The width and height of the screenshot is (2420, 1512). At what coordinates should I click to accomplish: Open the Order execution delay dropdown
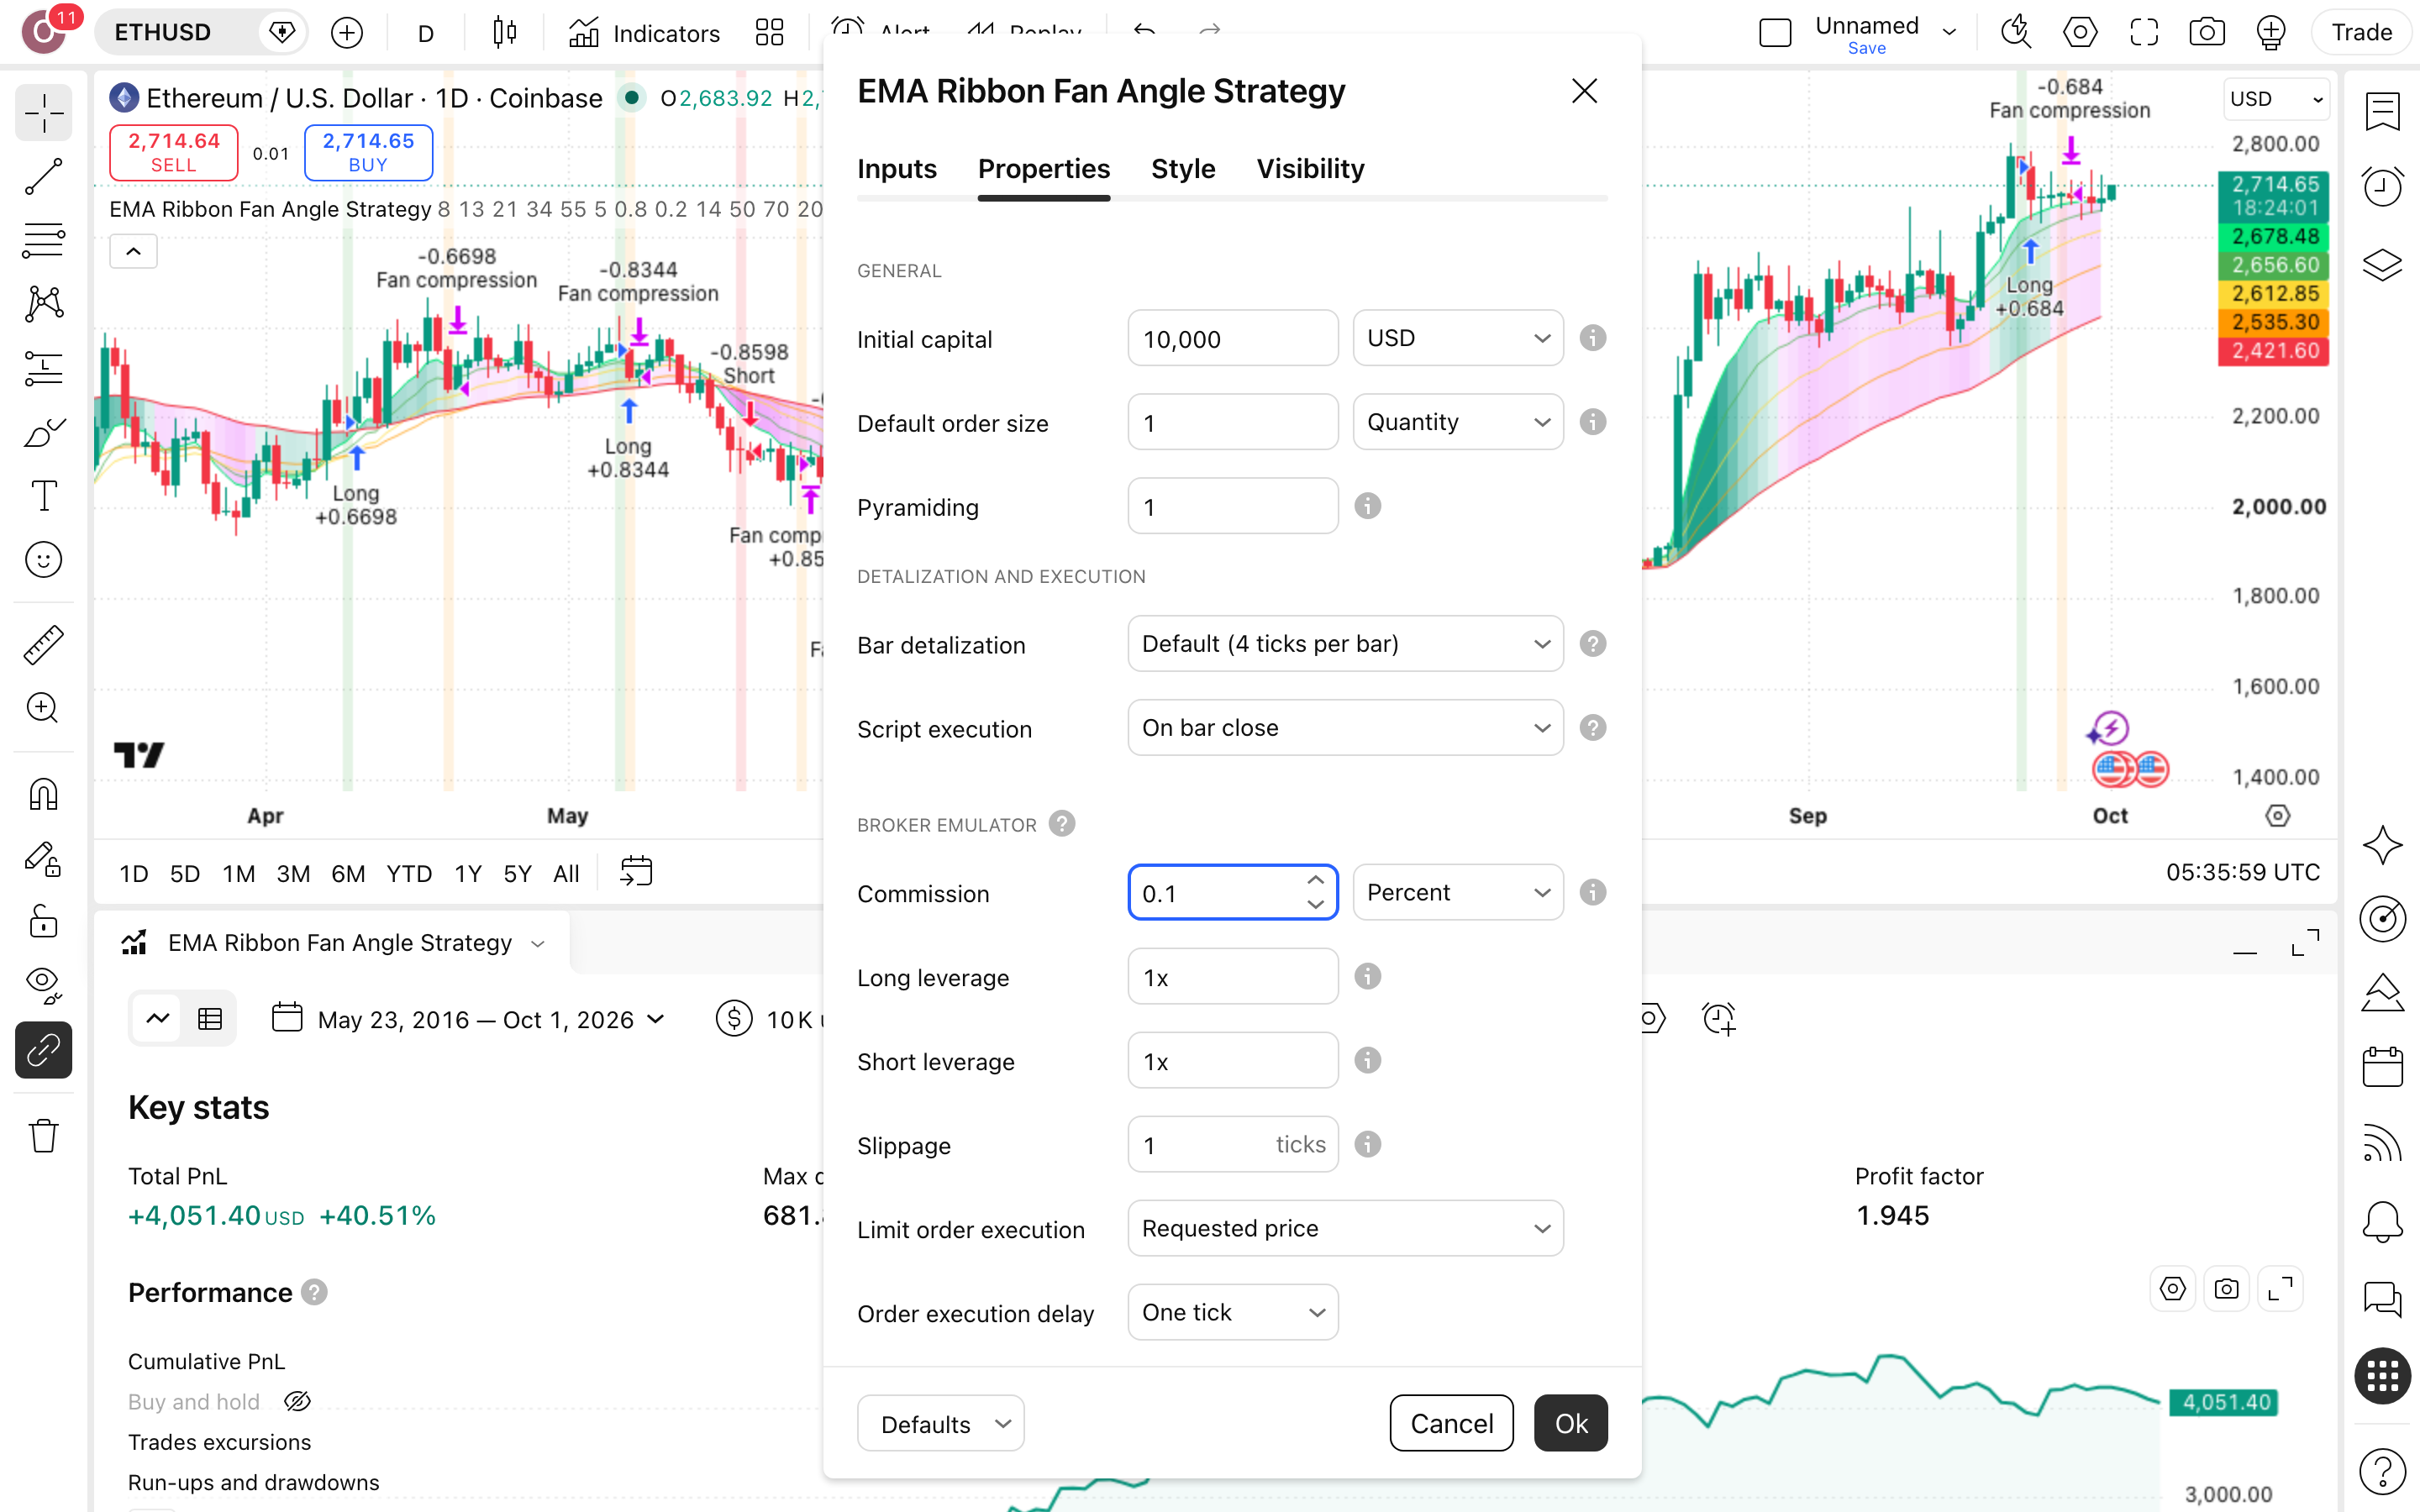pyautogui.click(x=1232, y=1312)
